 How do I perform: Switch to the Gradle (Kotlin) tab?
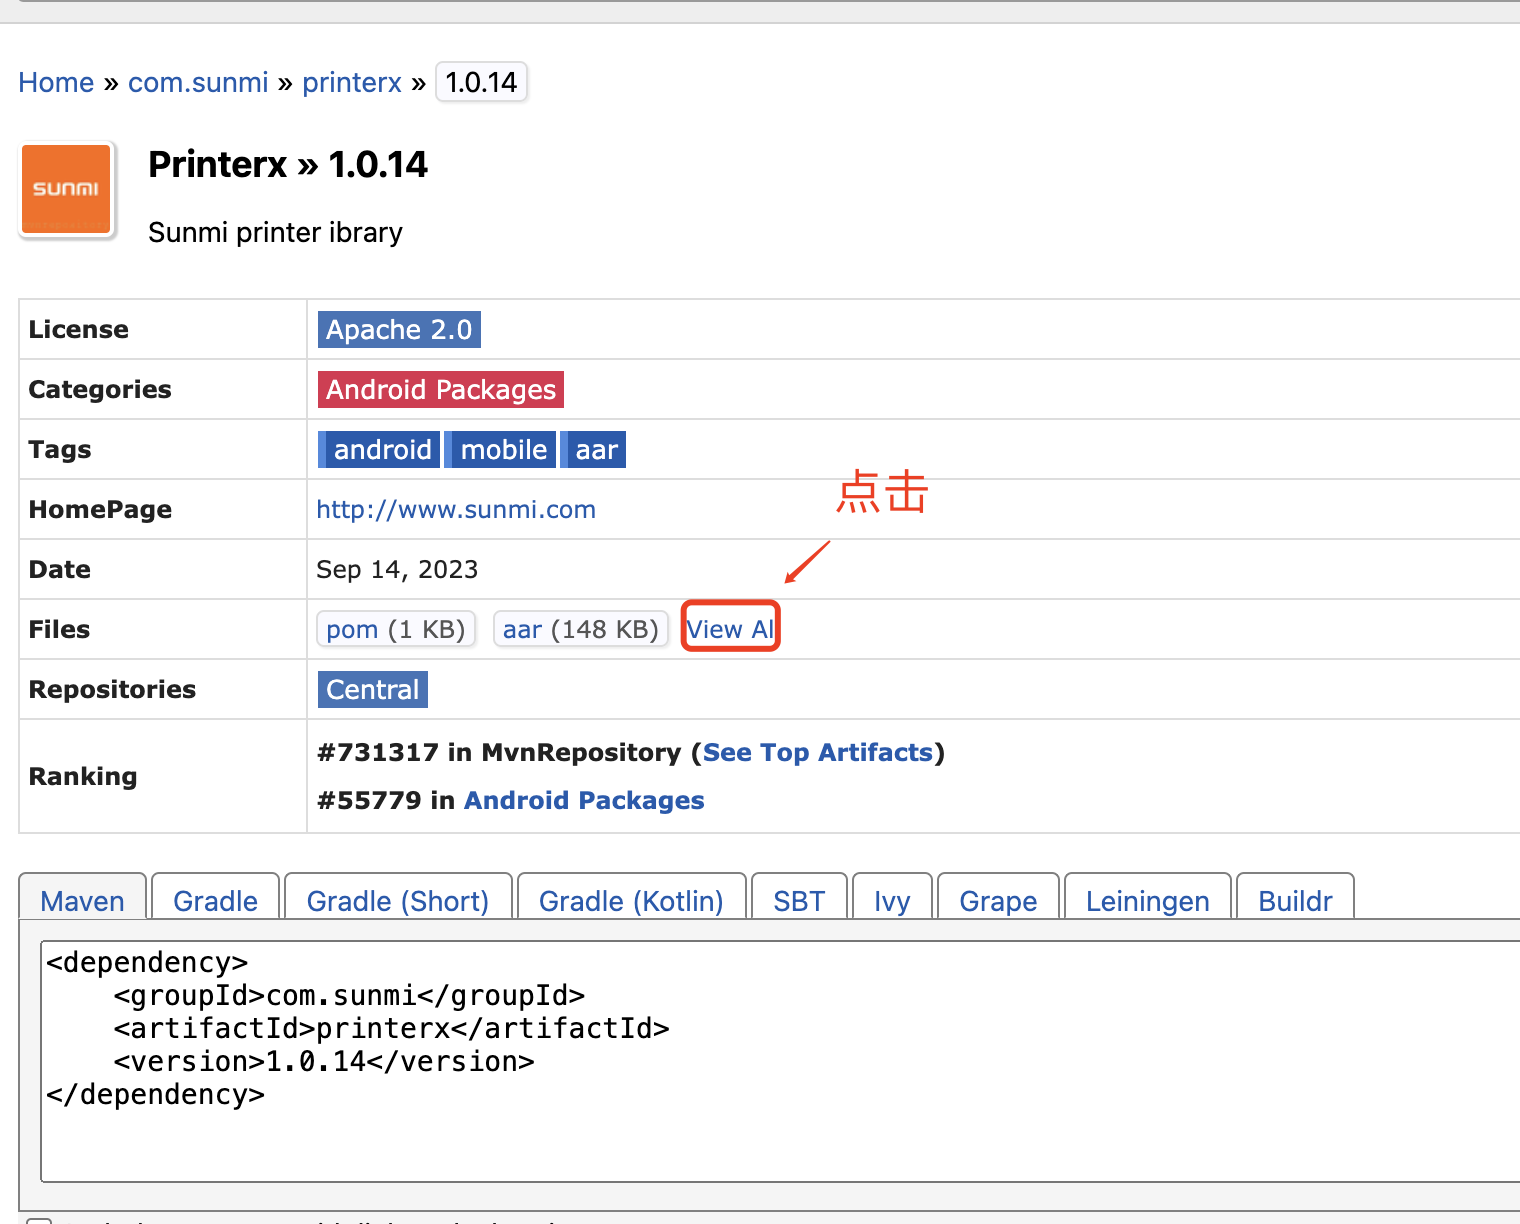(x=631, y=898)
